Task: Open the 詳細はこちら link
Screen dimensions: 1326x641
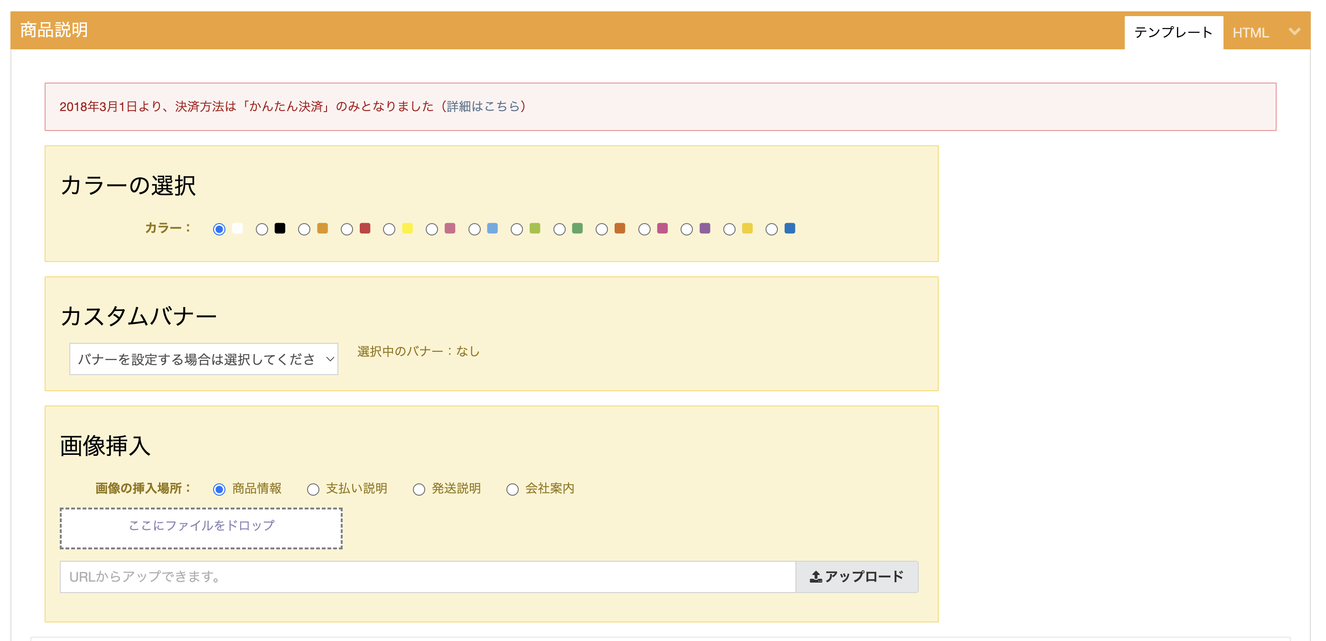Action: [483, 106]
